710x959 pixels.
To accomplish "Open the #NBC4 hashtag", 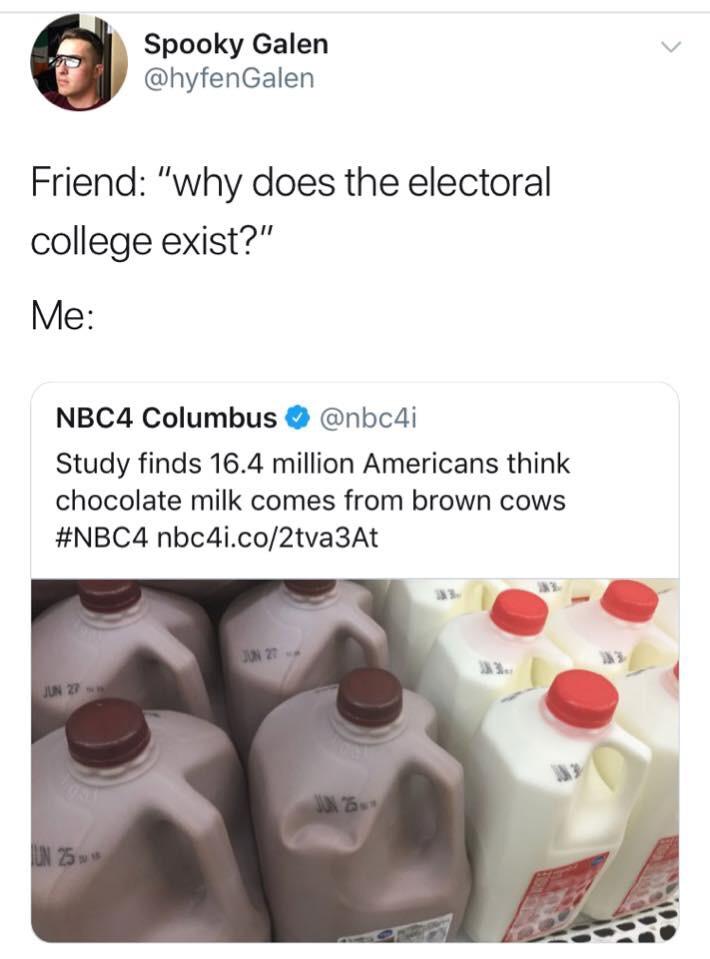I will click(x=101, y=537).
